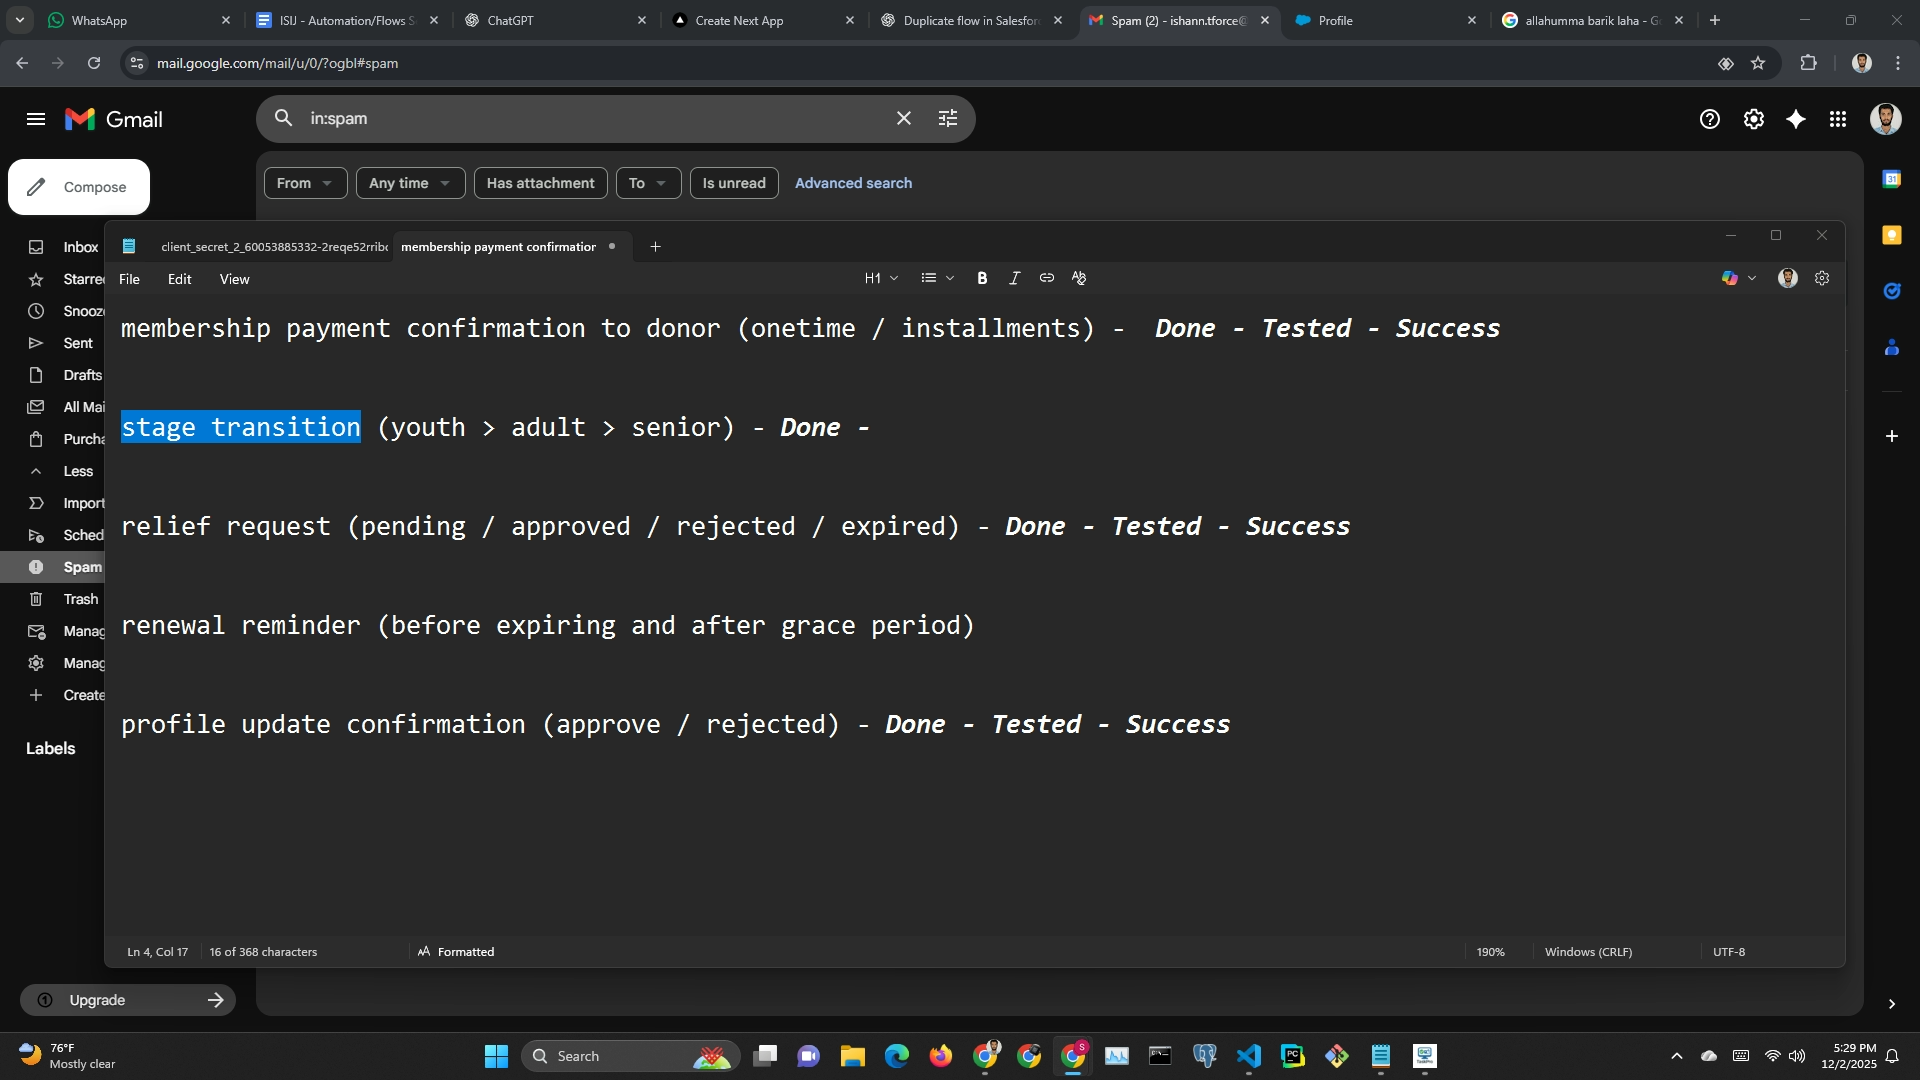Viewport: 1920px width, 1080px height.
Task: Expand the H1 heading dropdown
Action: pos(881,279)
